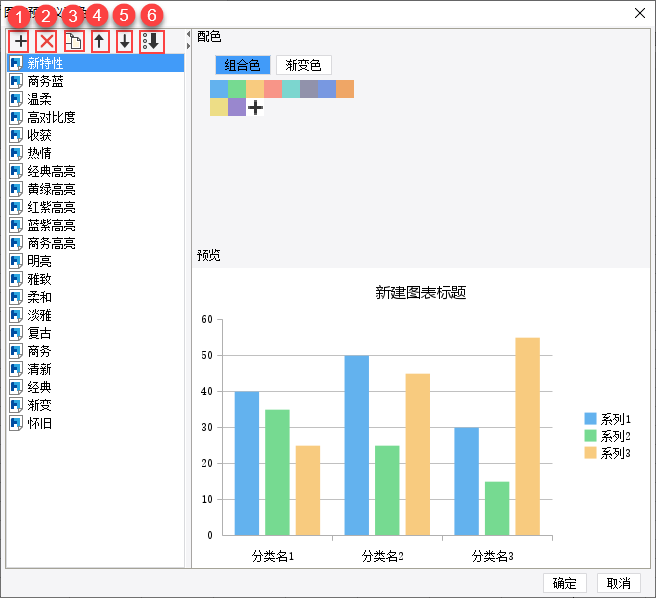Select the 经典 scheme

[x=96, y=387]
